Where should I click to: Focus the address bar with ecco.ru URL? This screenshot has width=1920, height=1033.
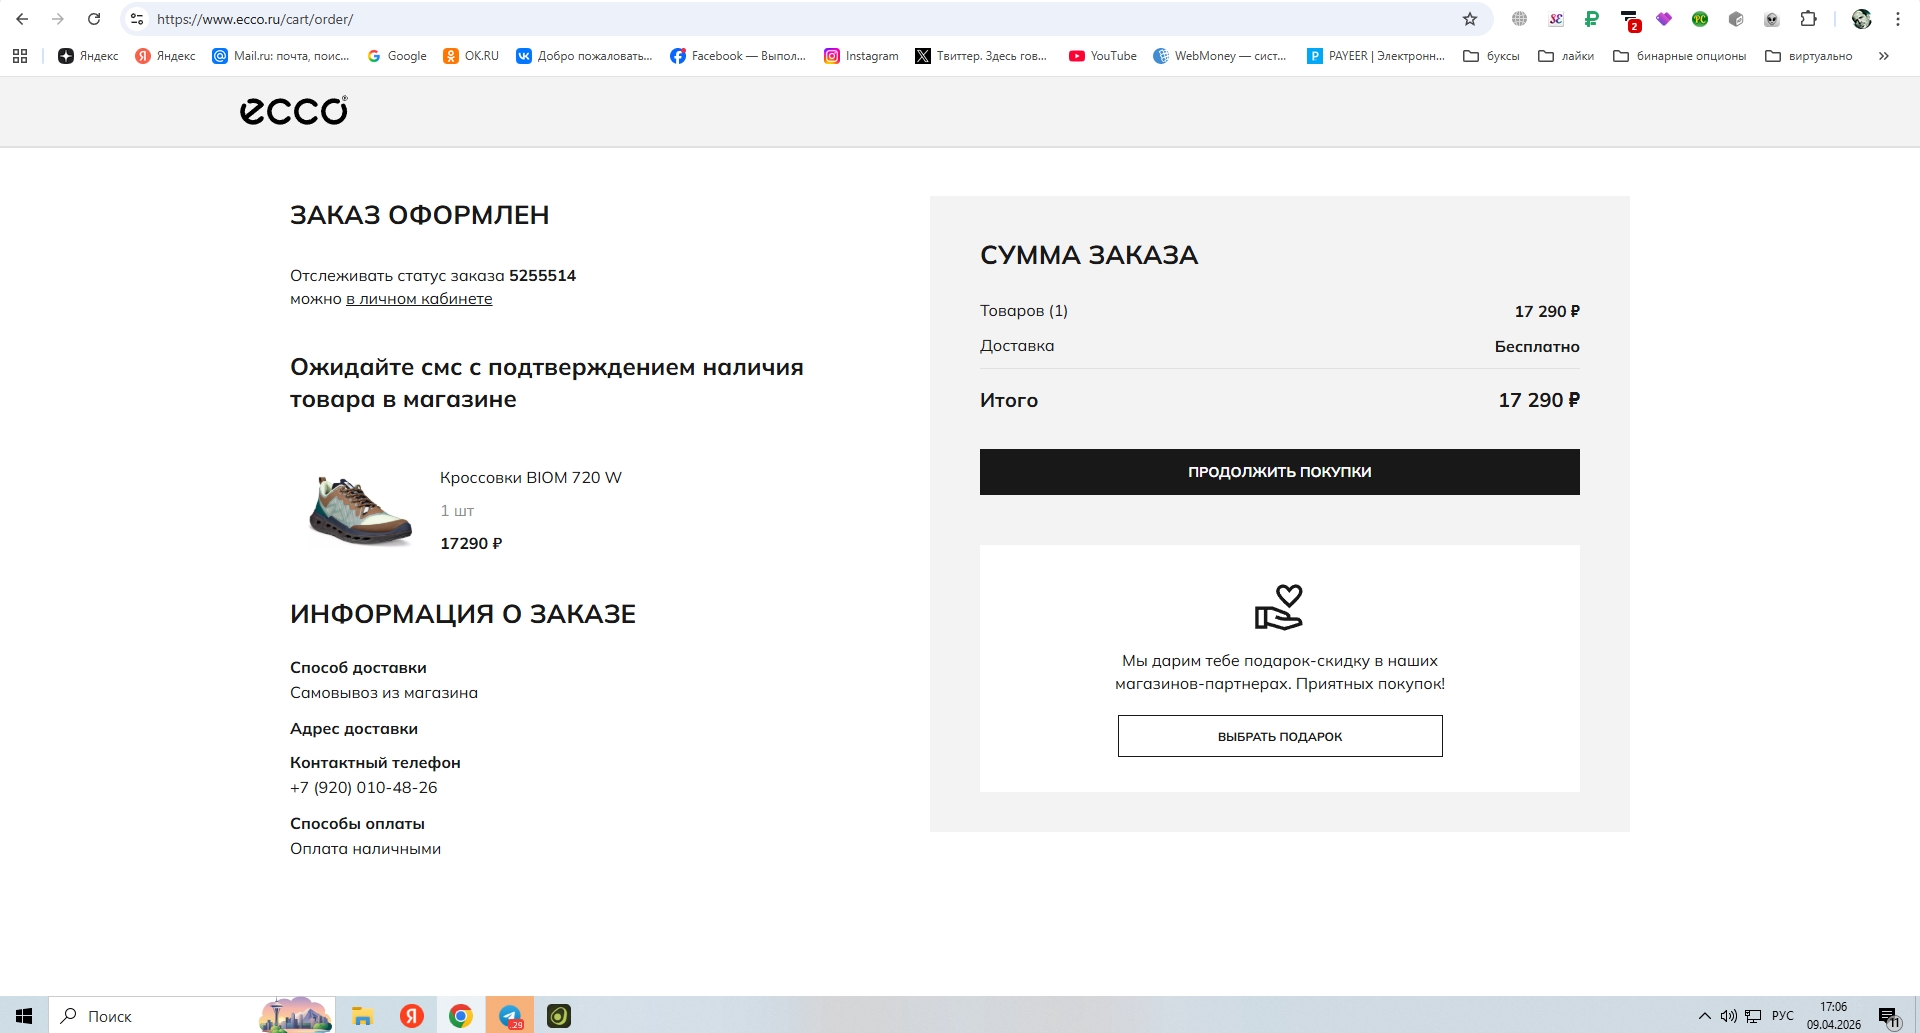[800, 19]
